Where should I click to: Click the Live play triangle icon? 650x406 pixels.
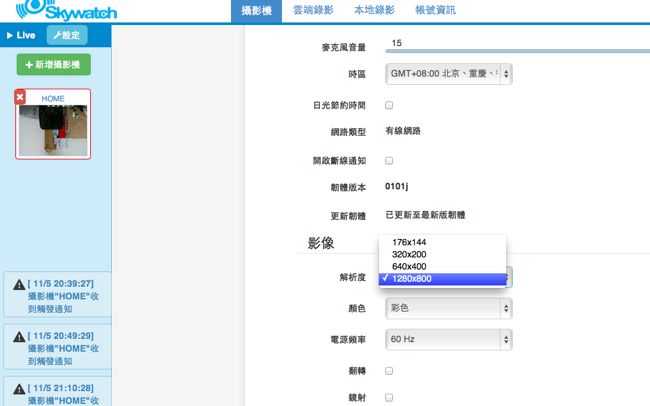click(x=10, y=35)
